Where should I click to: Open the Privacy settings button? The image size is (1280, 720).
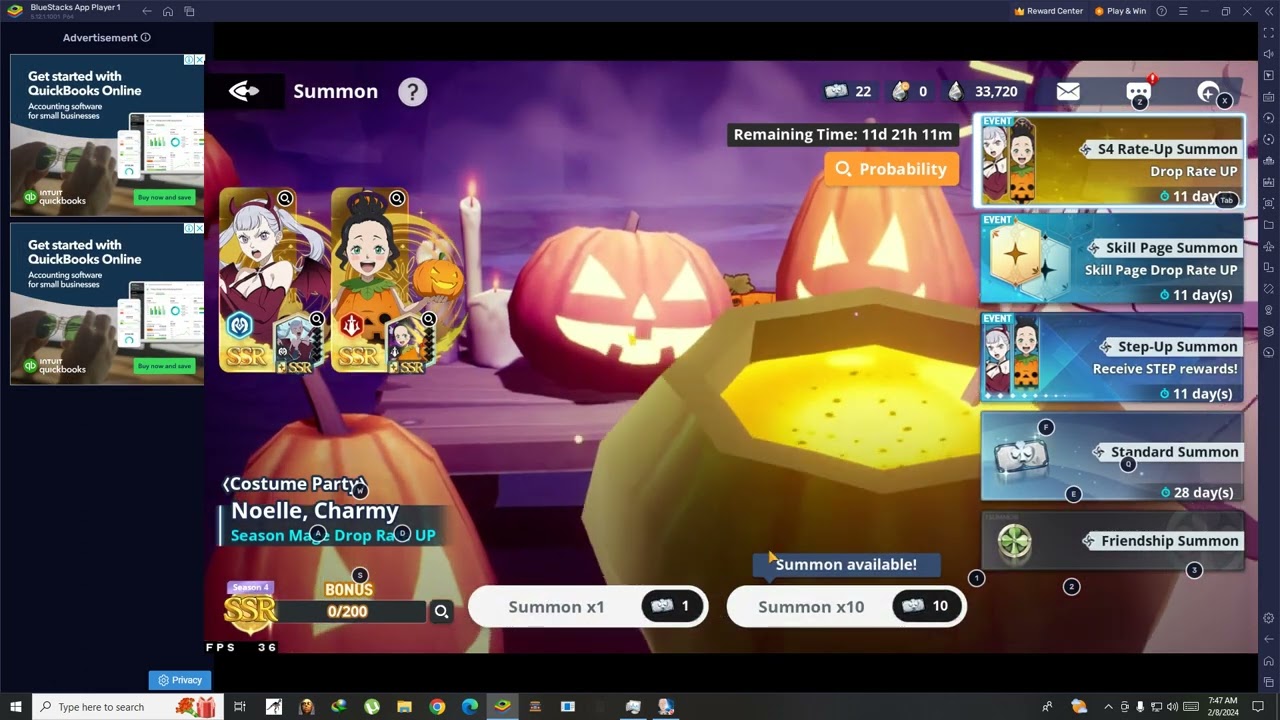point(180,680)
